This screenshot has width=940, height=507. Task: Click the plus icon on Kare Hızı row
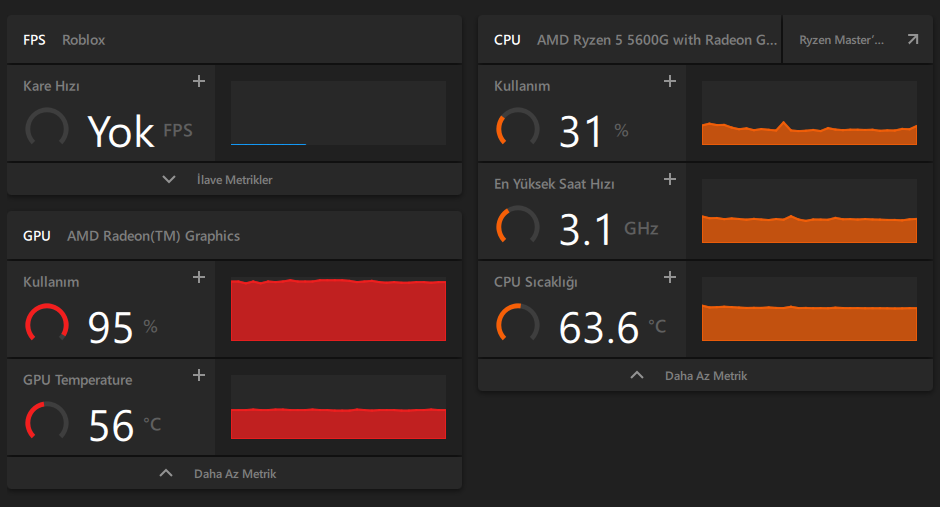tap(199, 81)
